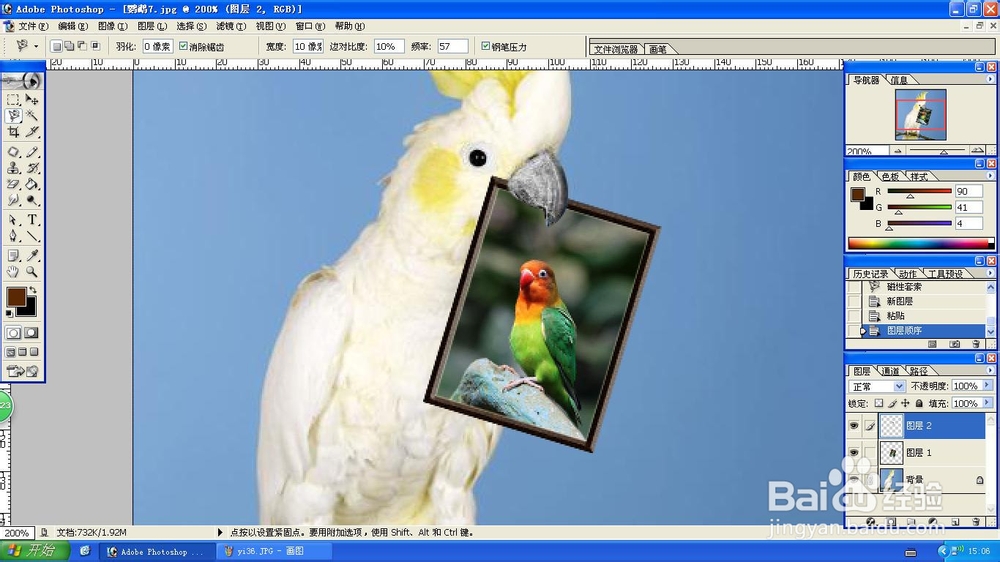Select the Pen tool

(13, 236)
